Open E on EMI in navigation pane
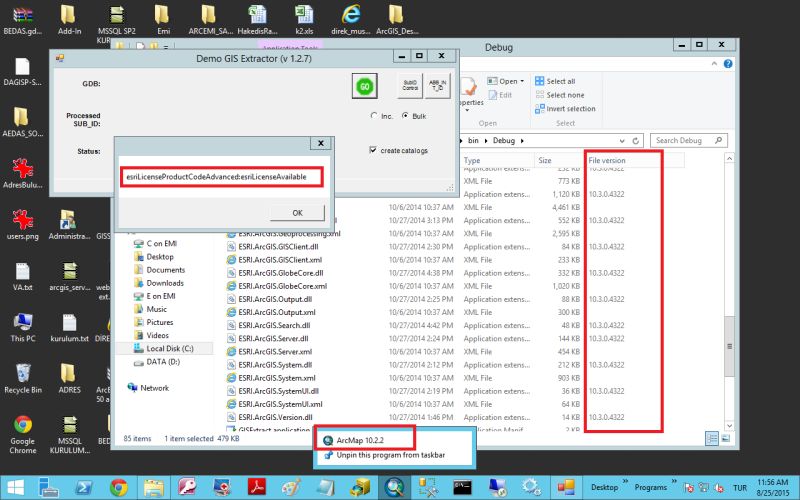The image size is (800, 500). 155,296
